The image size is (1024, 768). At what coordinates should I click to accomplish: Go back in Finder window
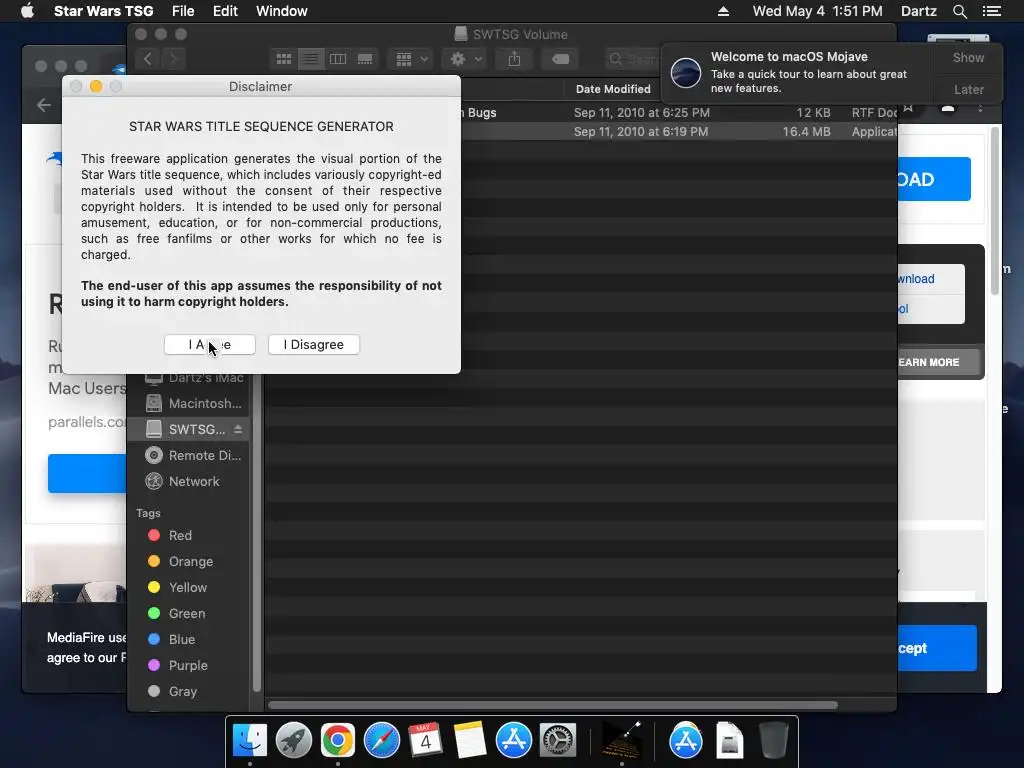(x=148, y=59)
